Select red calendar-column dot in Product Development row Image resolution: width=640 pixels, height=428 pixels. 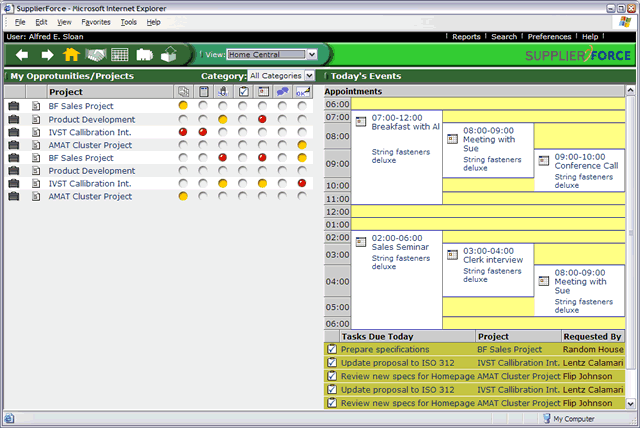coord(262,119)
